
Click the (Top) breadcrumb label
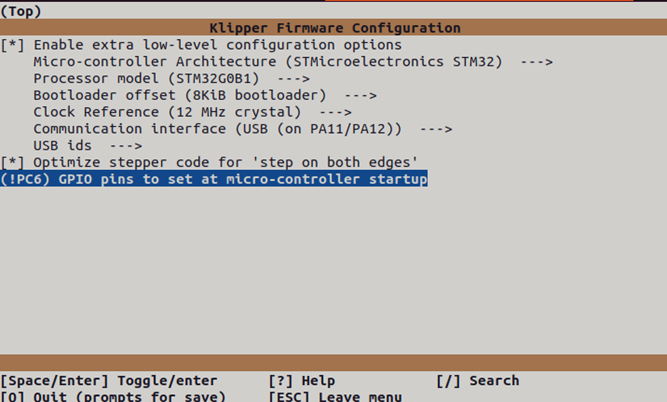(22, 10)
